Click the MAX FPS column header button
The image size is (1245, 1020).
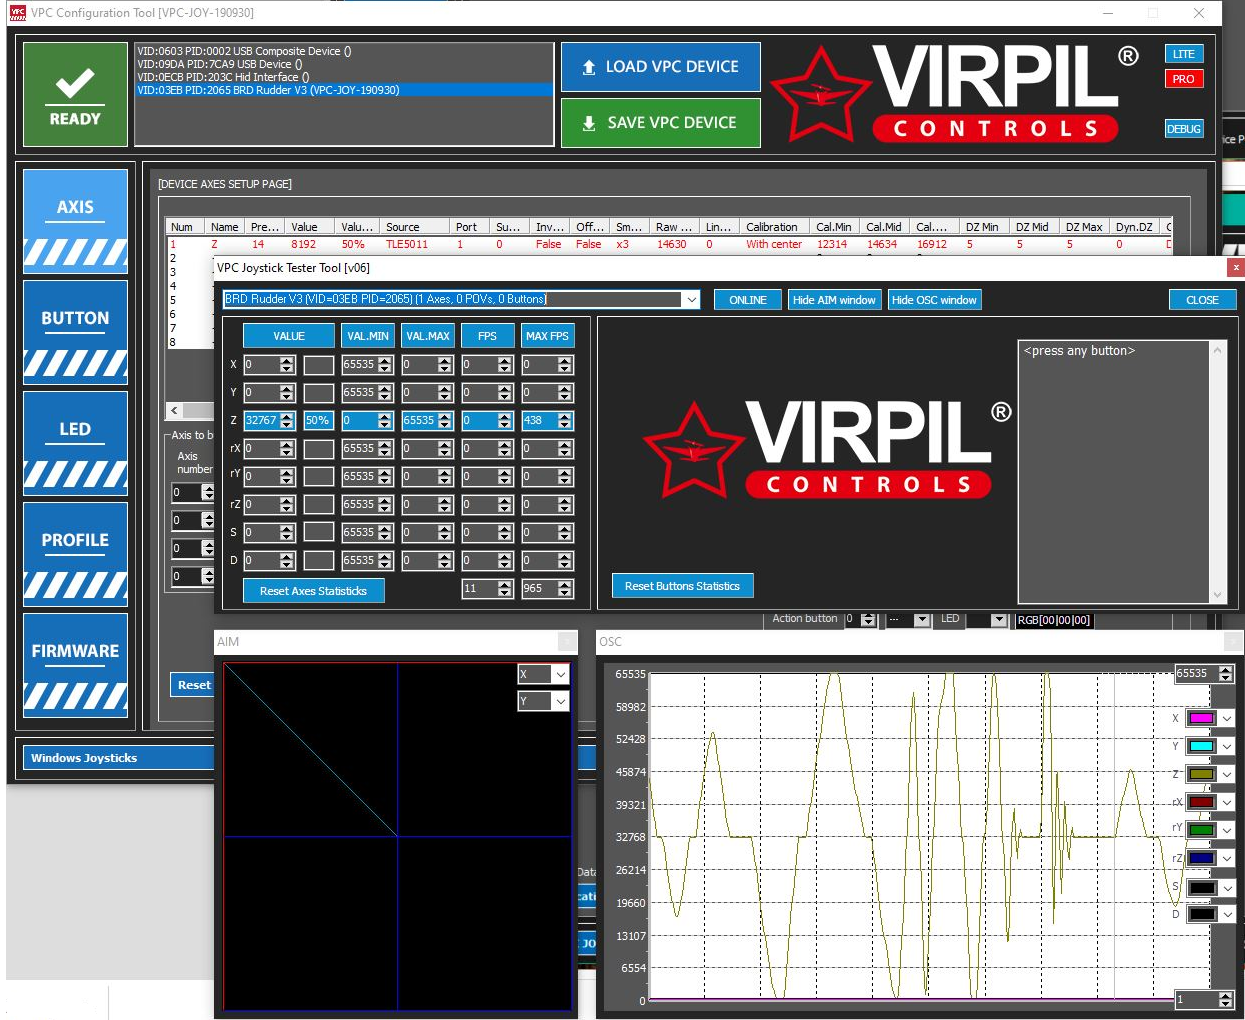547,336
